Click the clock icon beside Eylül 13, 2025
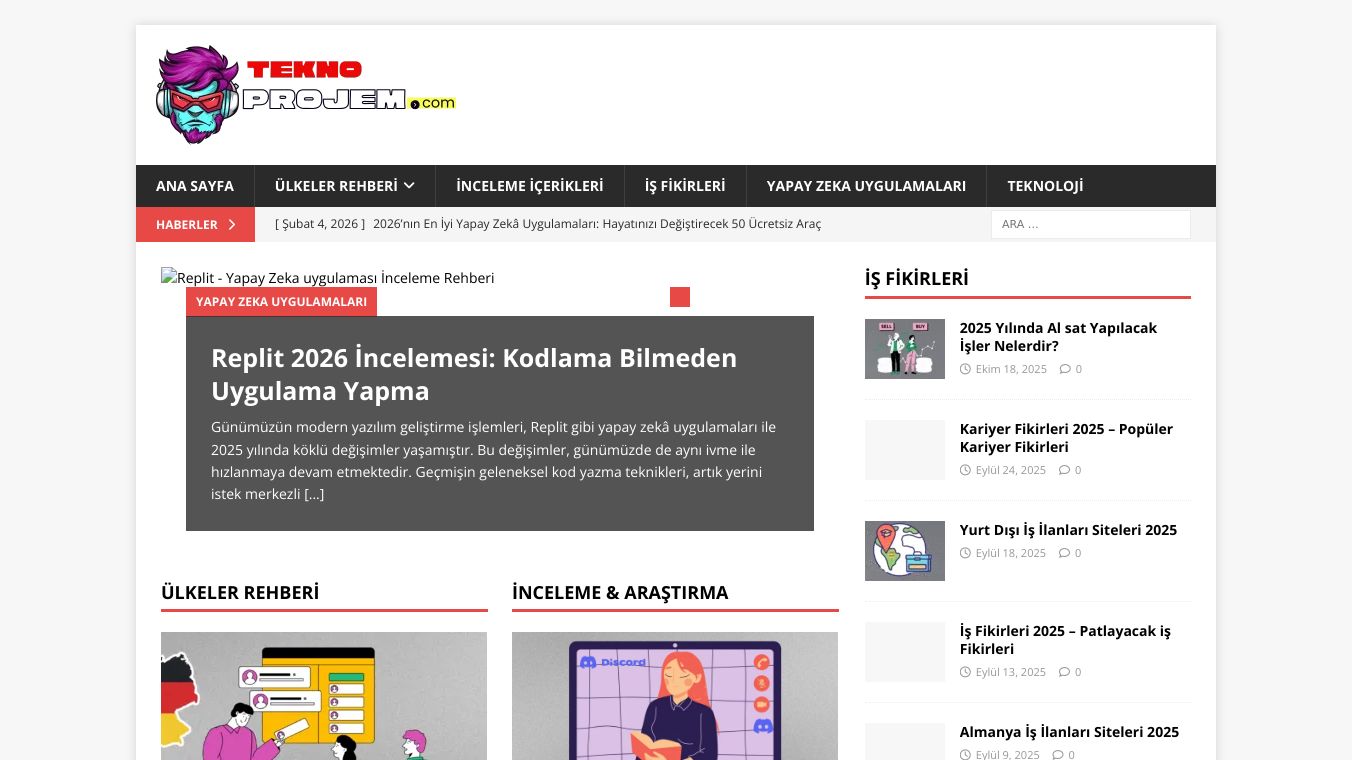This screenshot has width=1352, height=760. (x=965, y=672)
